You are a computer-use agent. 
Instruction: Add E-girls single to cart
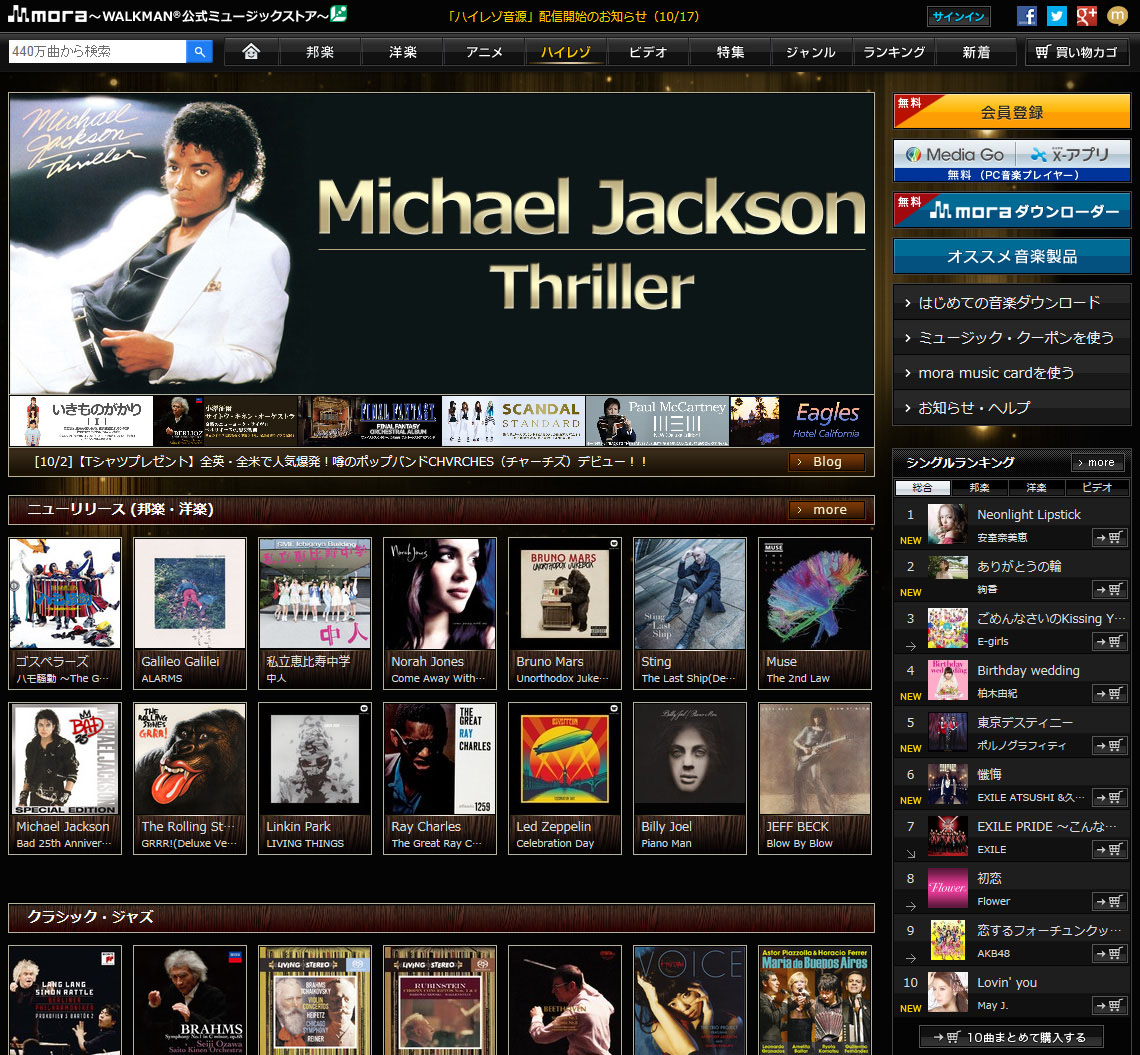click(x=1109, y=641)
